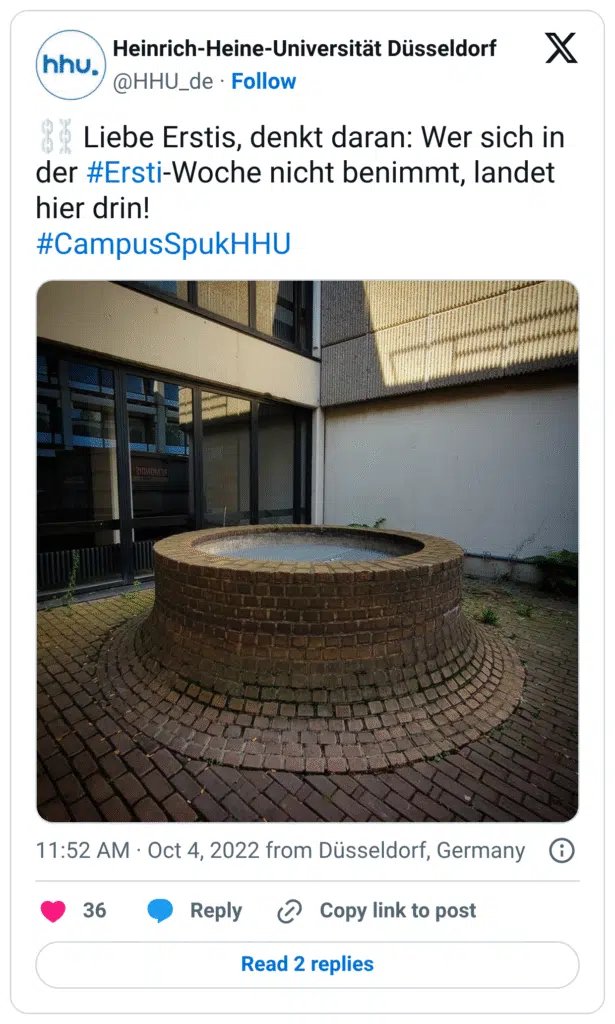Open the #CampusSpukHHU hashtag

coord(163,244)
